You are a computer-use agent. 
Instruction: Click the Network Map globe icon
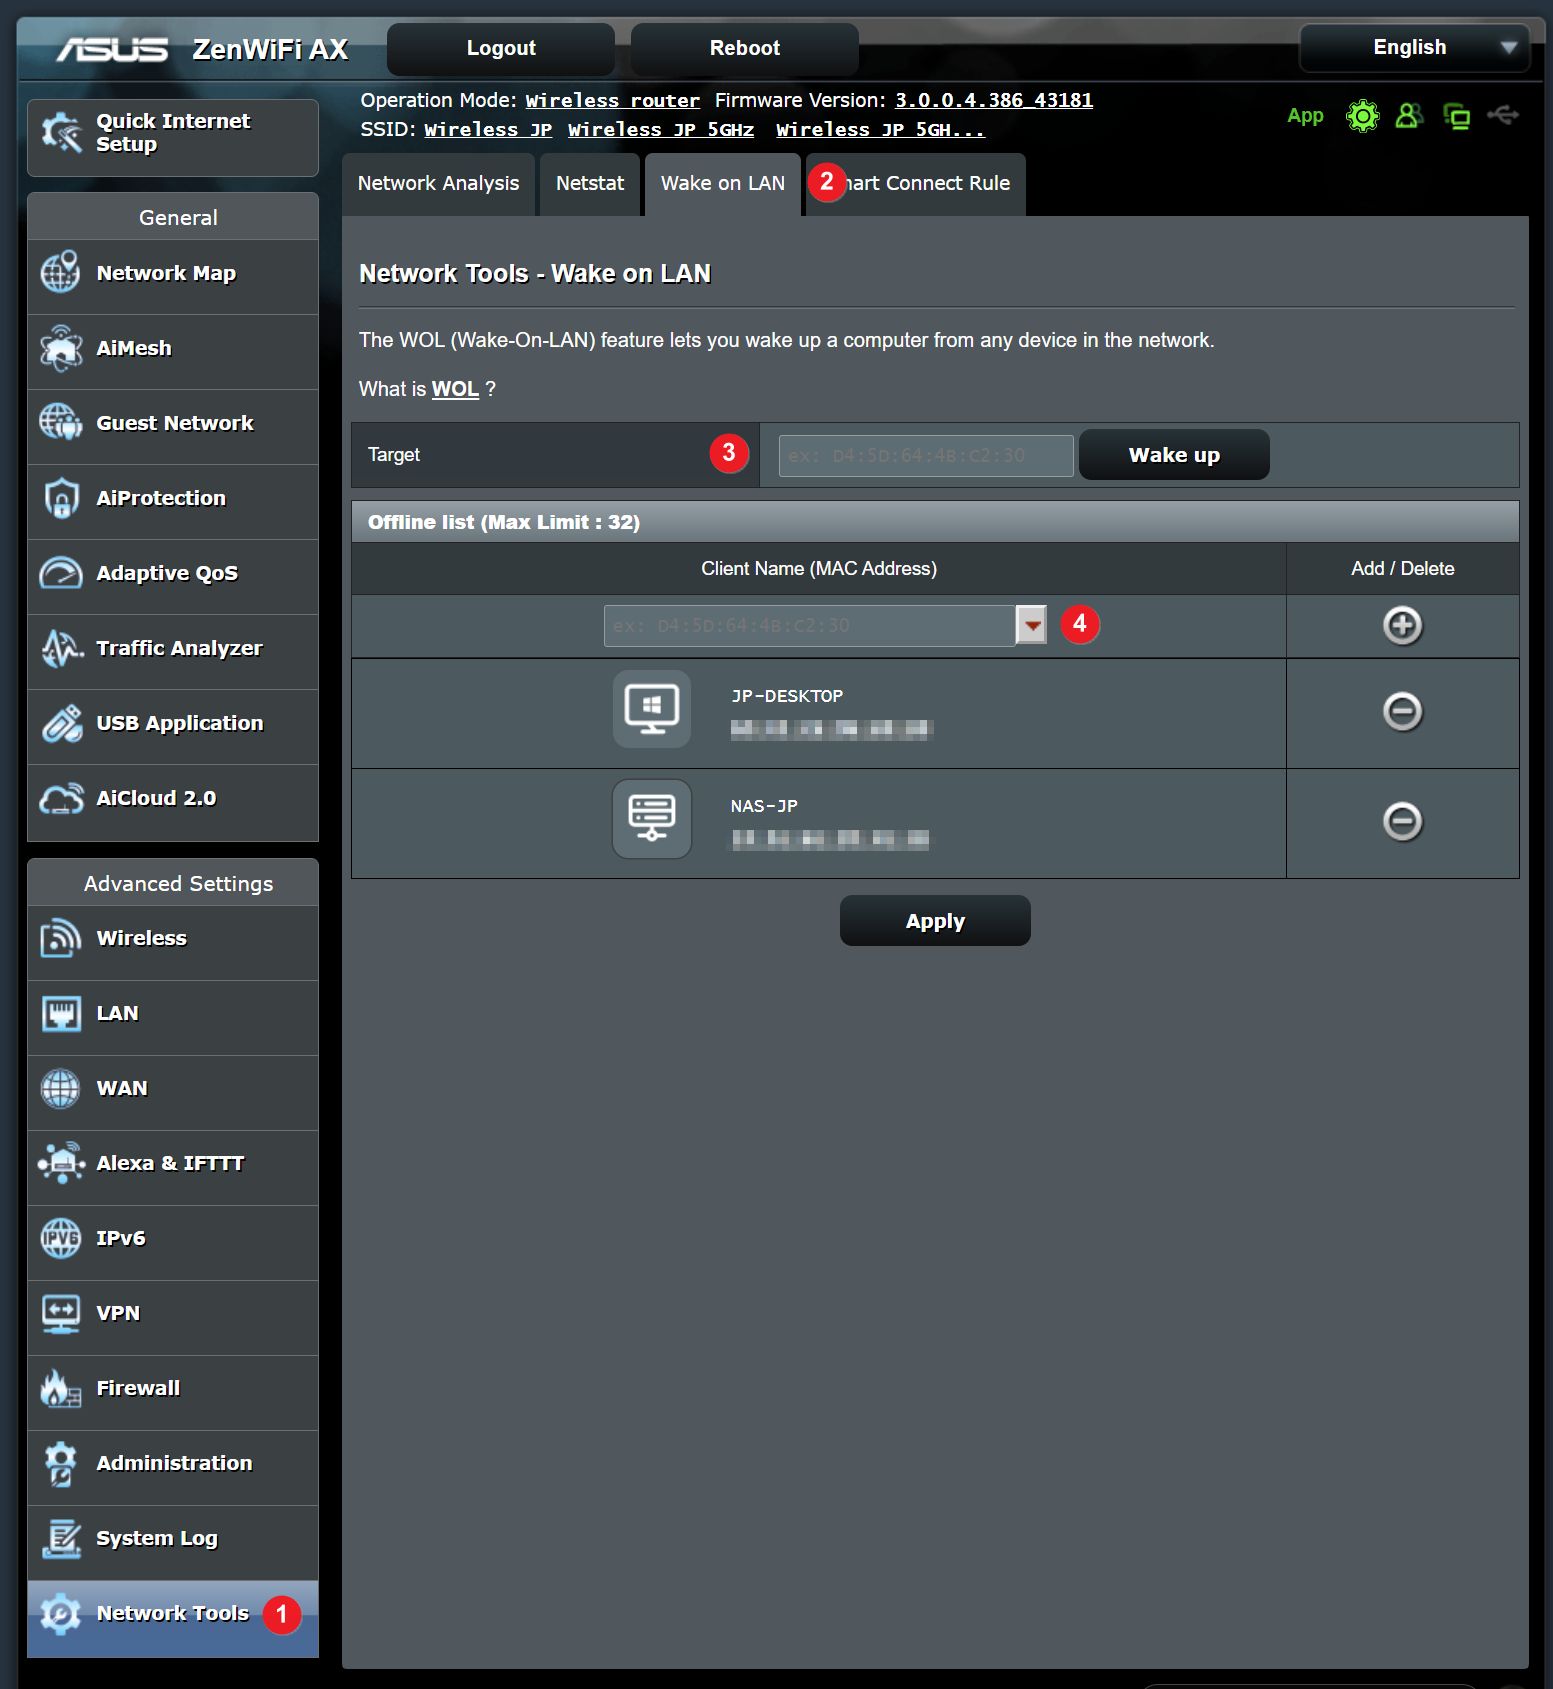[61, 272]
